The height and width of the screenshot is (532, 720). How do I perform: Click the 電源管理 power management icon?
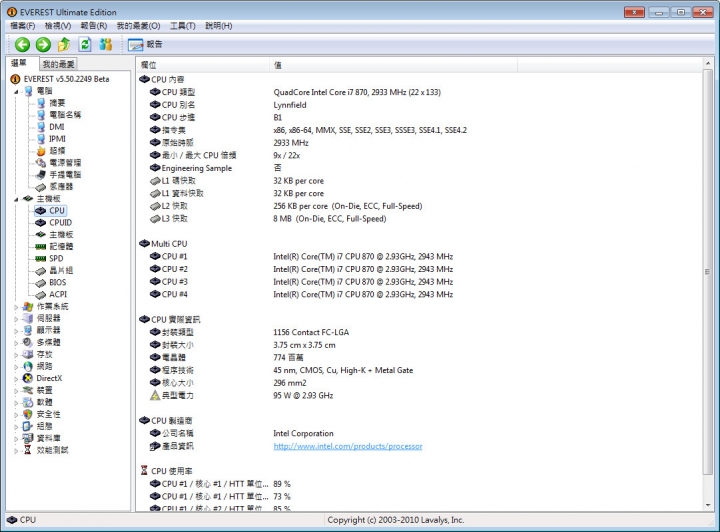pyautogui.click(x=41, y=162)
